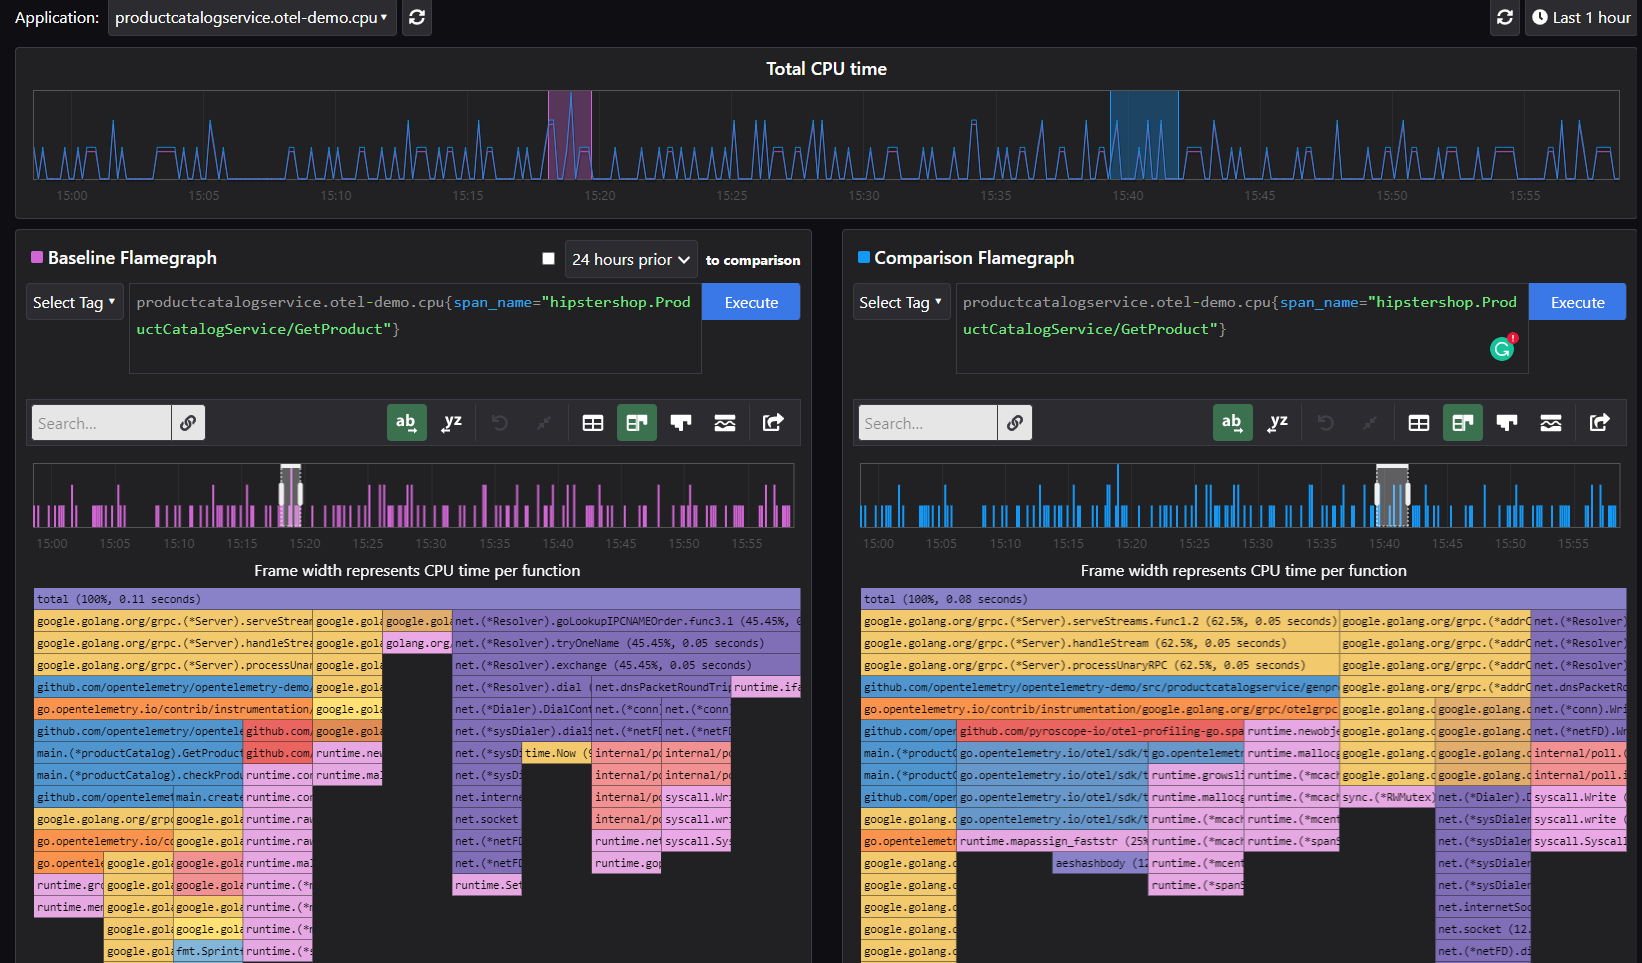
Task: Toggle the table plus flamegraph view for the comparison
Action: tap(1463, 422)
